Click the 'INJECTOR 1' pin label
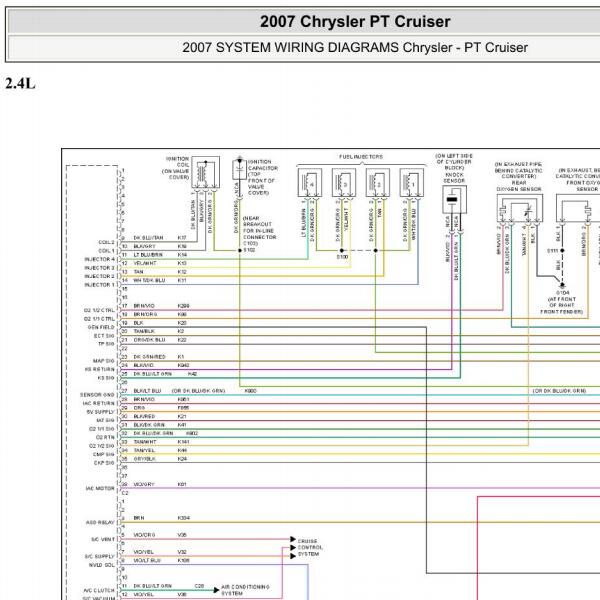Image resolution: width=600 pixels, height=600 pixels. click(x=99, y=285)
